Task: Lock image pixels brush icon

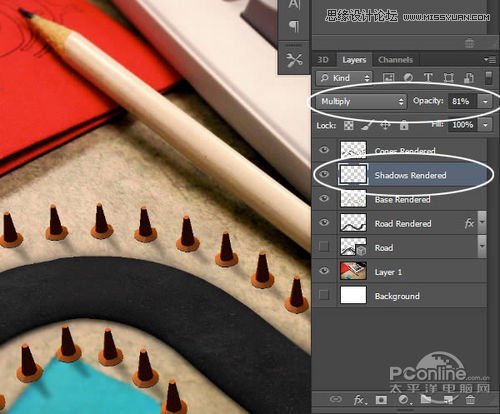Action: (x=367, y=125)
